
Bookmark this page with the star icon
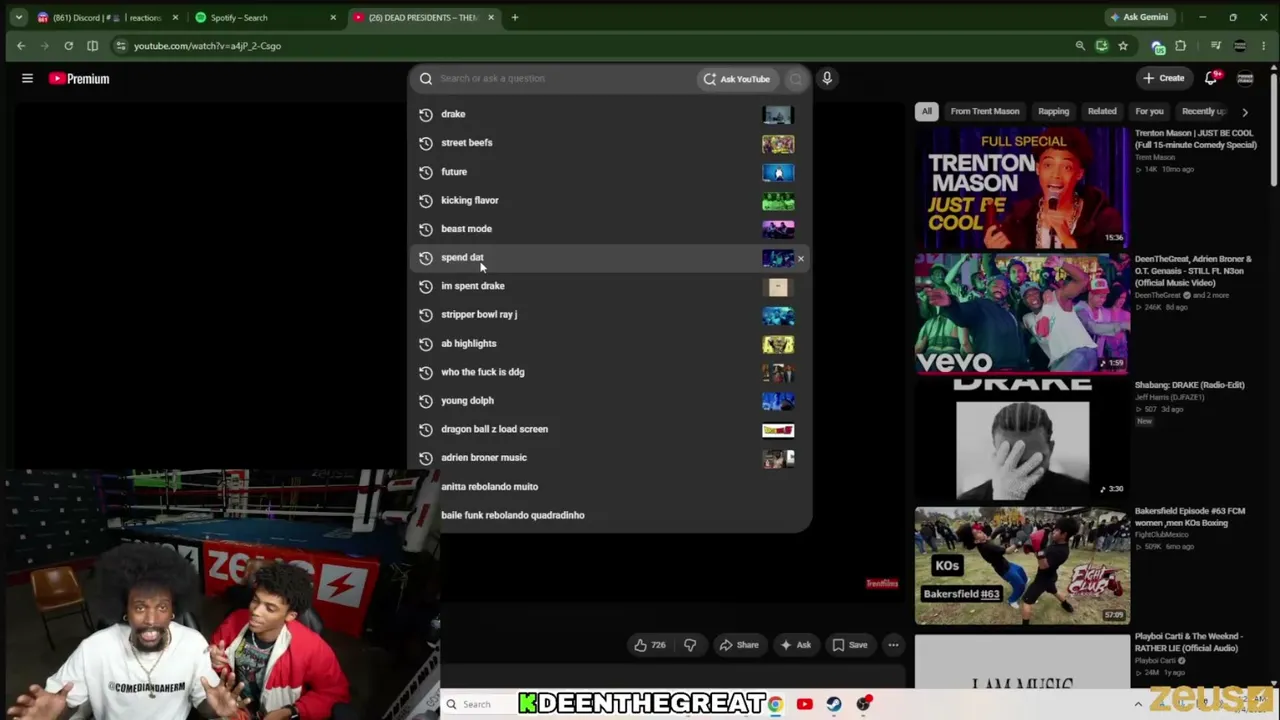click(x=1123, y=46)
